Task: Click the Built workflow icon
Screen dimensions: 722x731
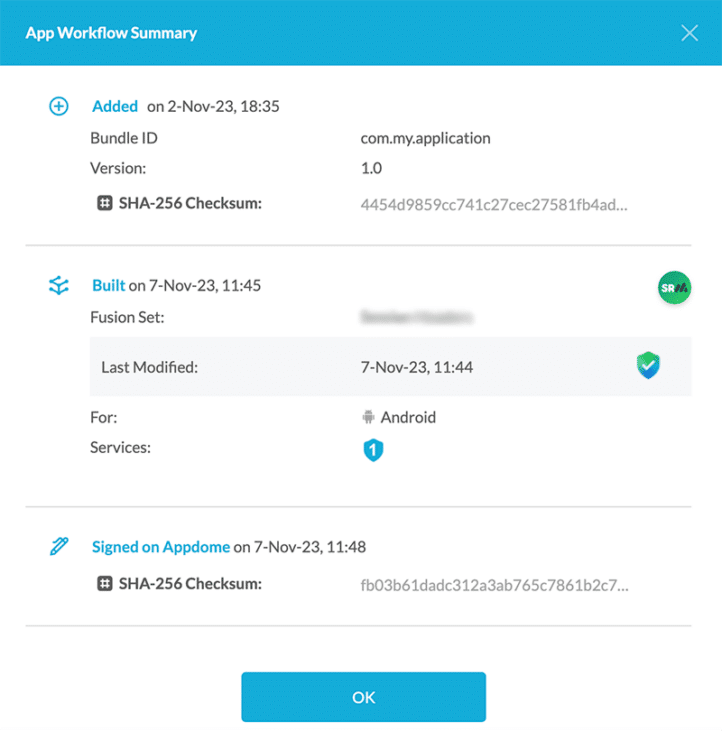Action: pos(59,286)
